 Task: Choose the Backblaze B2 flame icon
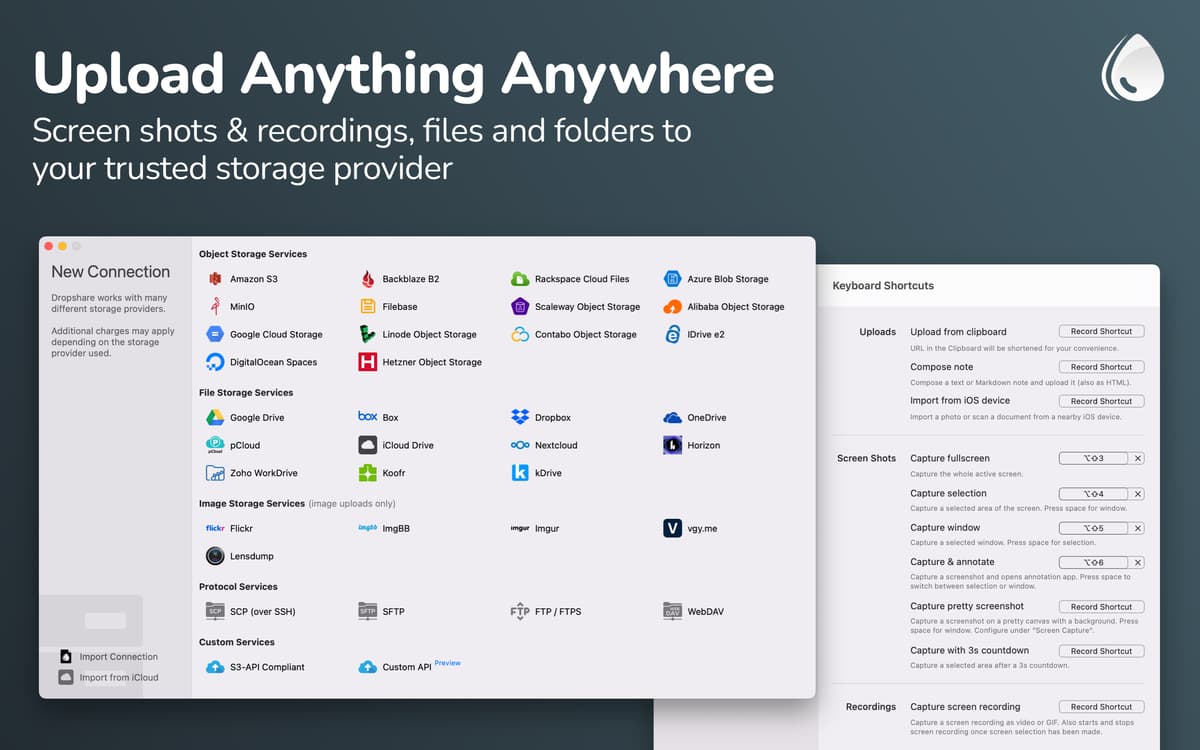[x=367, y=279]
